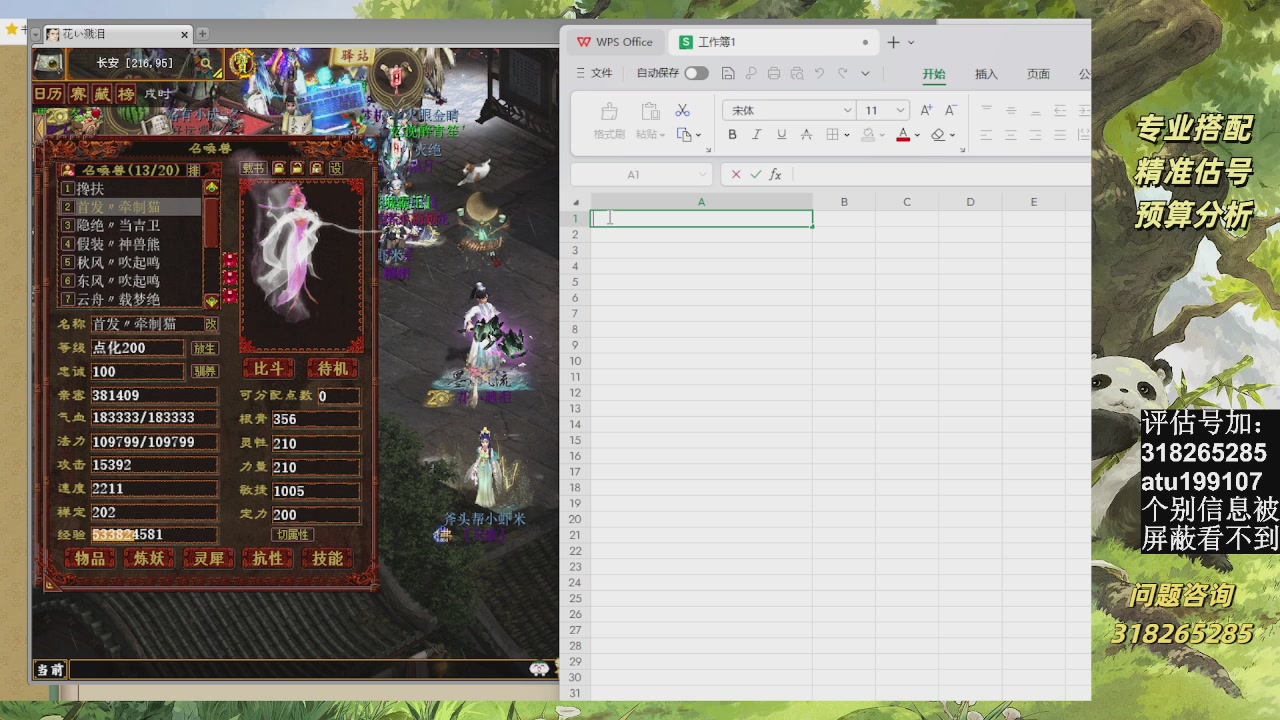
Task: Open the font size 11 dropdown
Action: [x=900, y=110]
